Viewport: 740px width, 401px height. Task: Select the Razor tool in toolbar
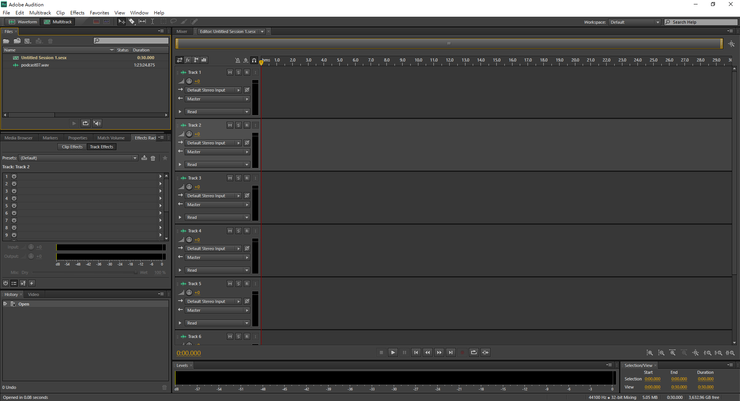tap(132, 22)
